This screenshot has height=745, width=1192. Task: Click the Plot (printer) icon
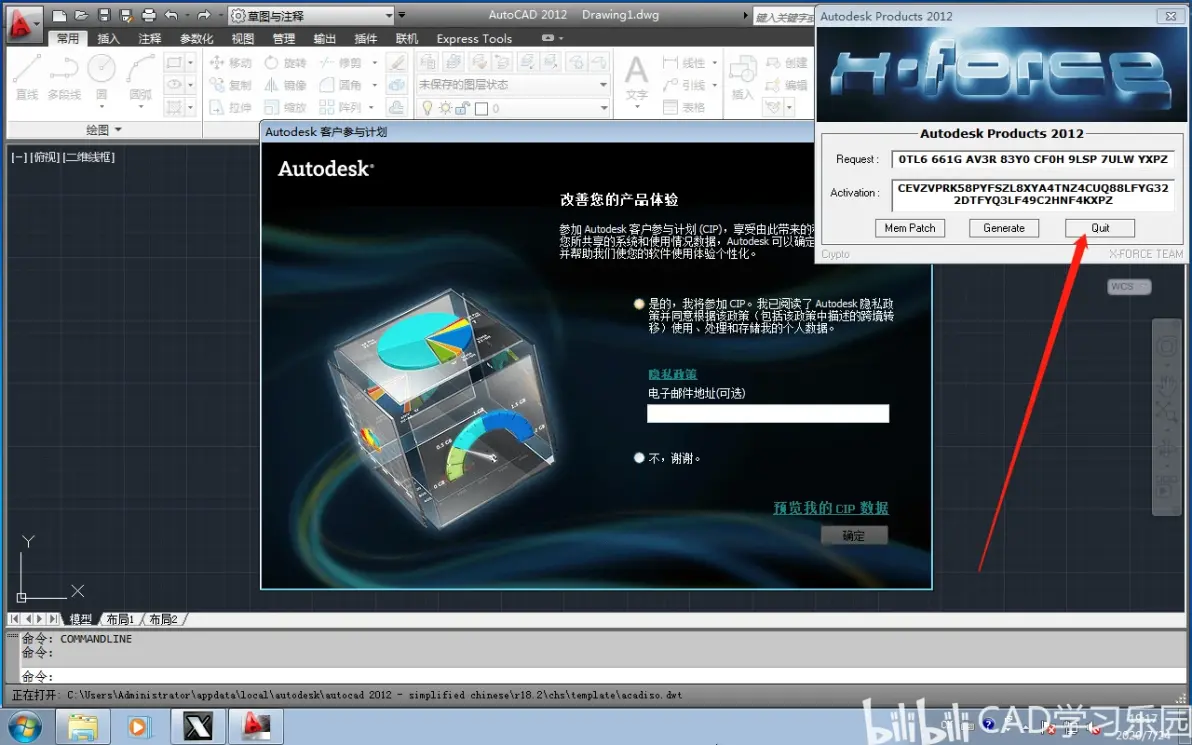coord(149,15)
